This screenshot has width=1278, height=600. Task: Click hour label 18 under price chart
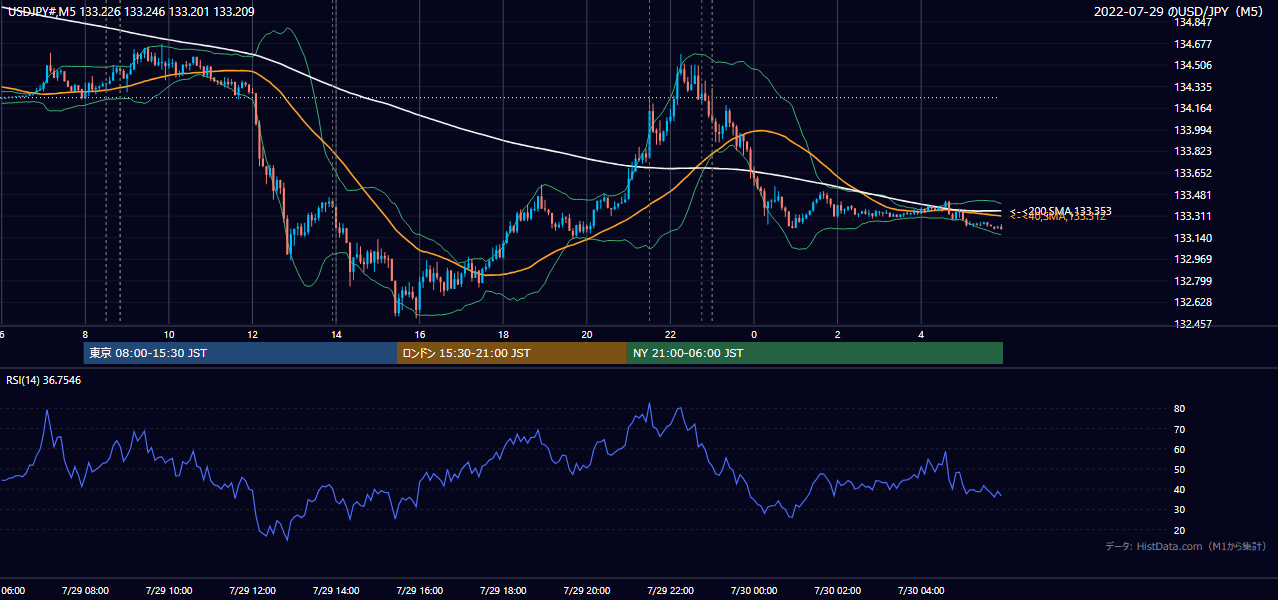click(x=503, y=334)
